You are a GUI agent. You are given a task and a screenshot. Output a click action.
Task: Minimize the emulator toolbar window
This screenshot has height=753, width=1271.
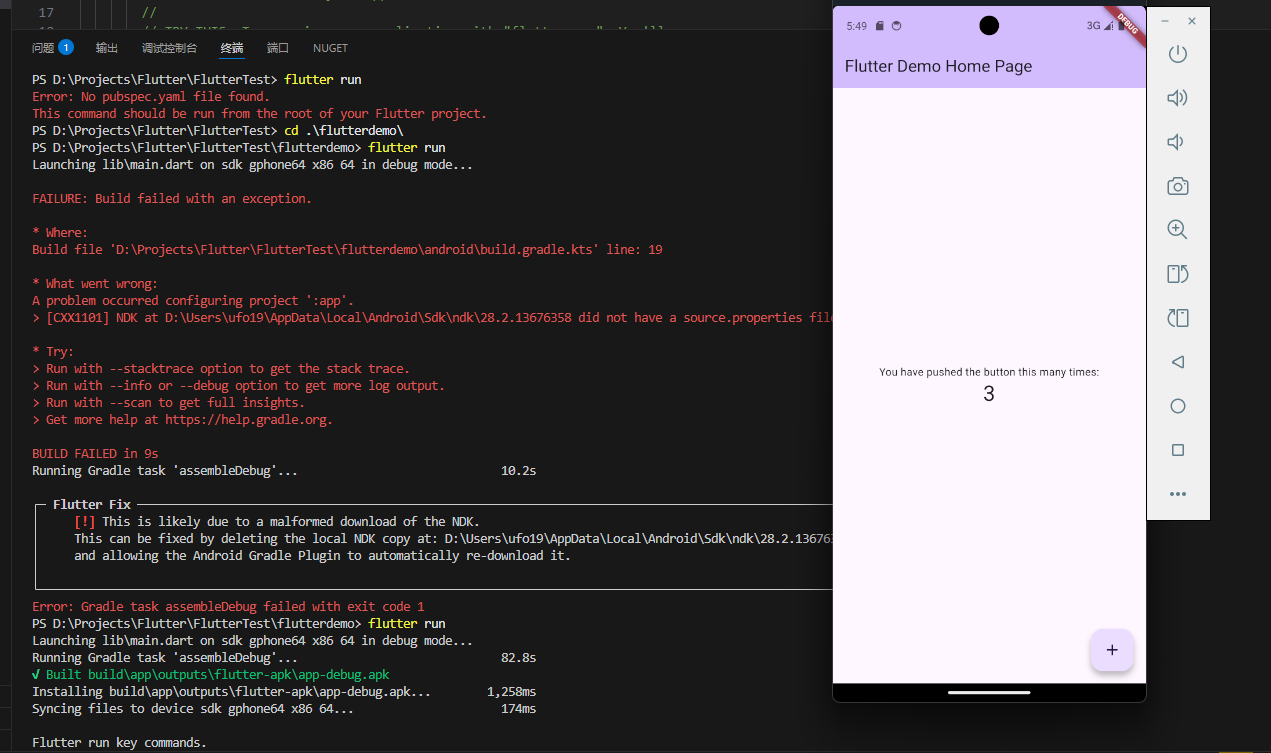tap(1166, 21)
